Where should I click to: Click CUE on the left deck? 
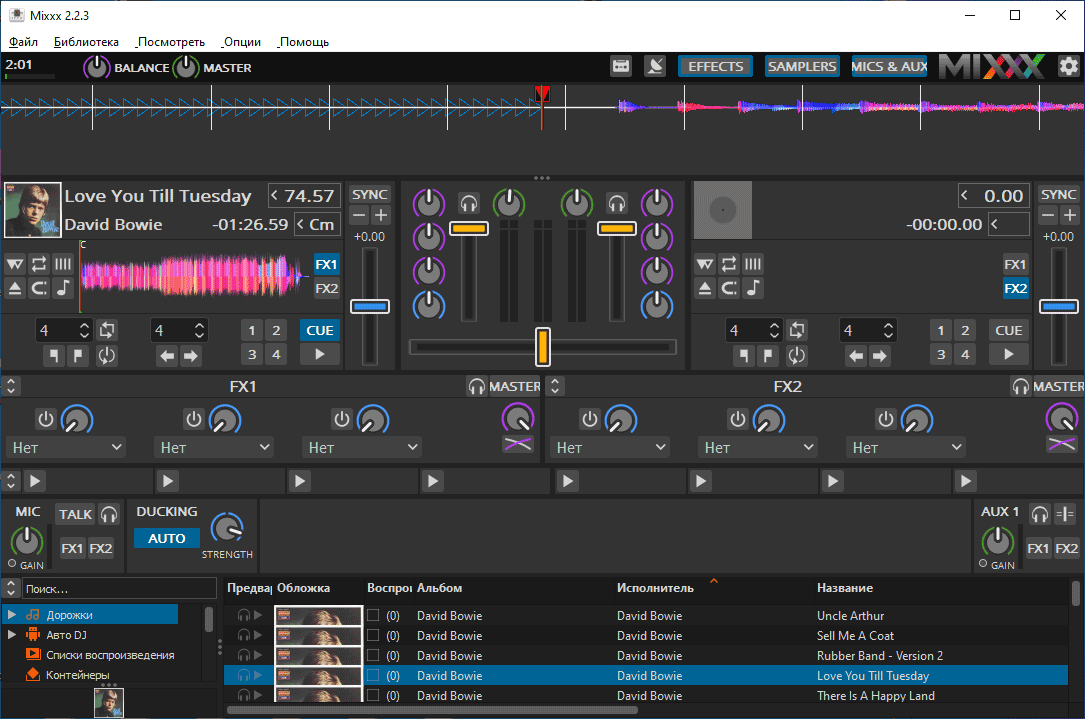(x=320, y=330)
